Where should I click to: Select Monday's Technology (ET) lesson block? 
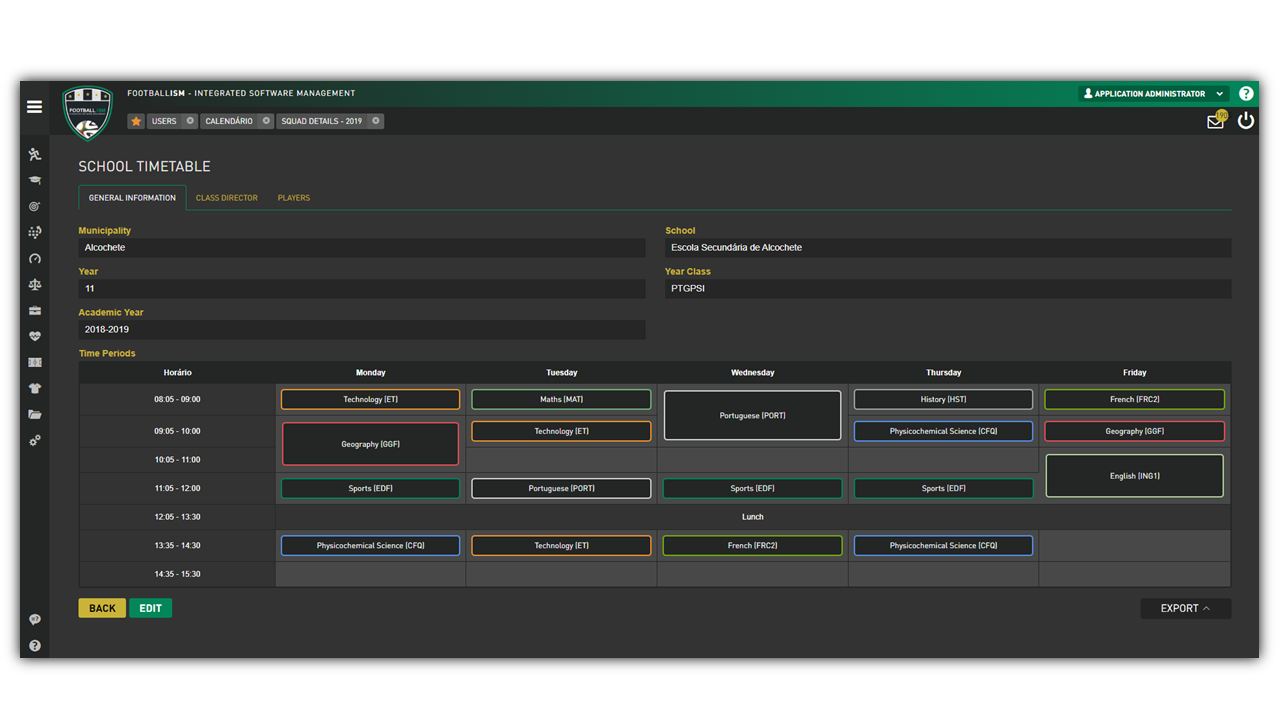click(x=371, y=399)
